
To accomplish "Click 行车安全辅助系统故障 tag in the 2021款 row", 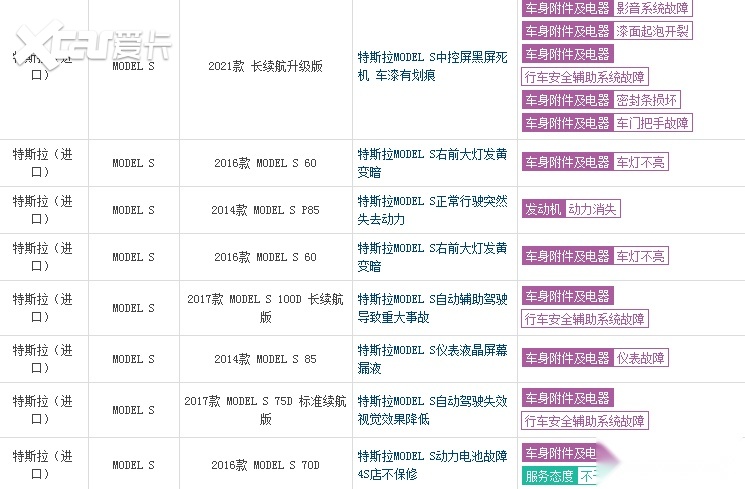I will click(585, 77).
